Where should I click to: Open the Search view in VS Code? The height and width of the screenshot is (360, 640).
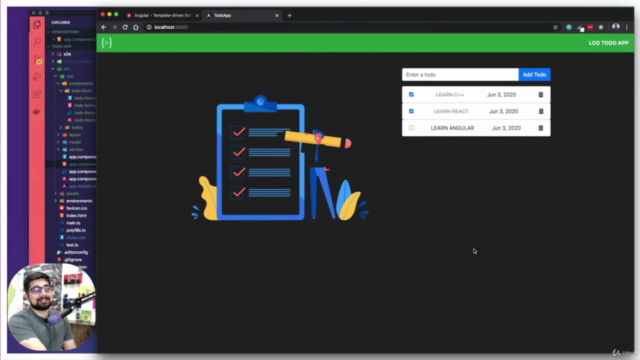coord(37,42)
